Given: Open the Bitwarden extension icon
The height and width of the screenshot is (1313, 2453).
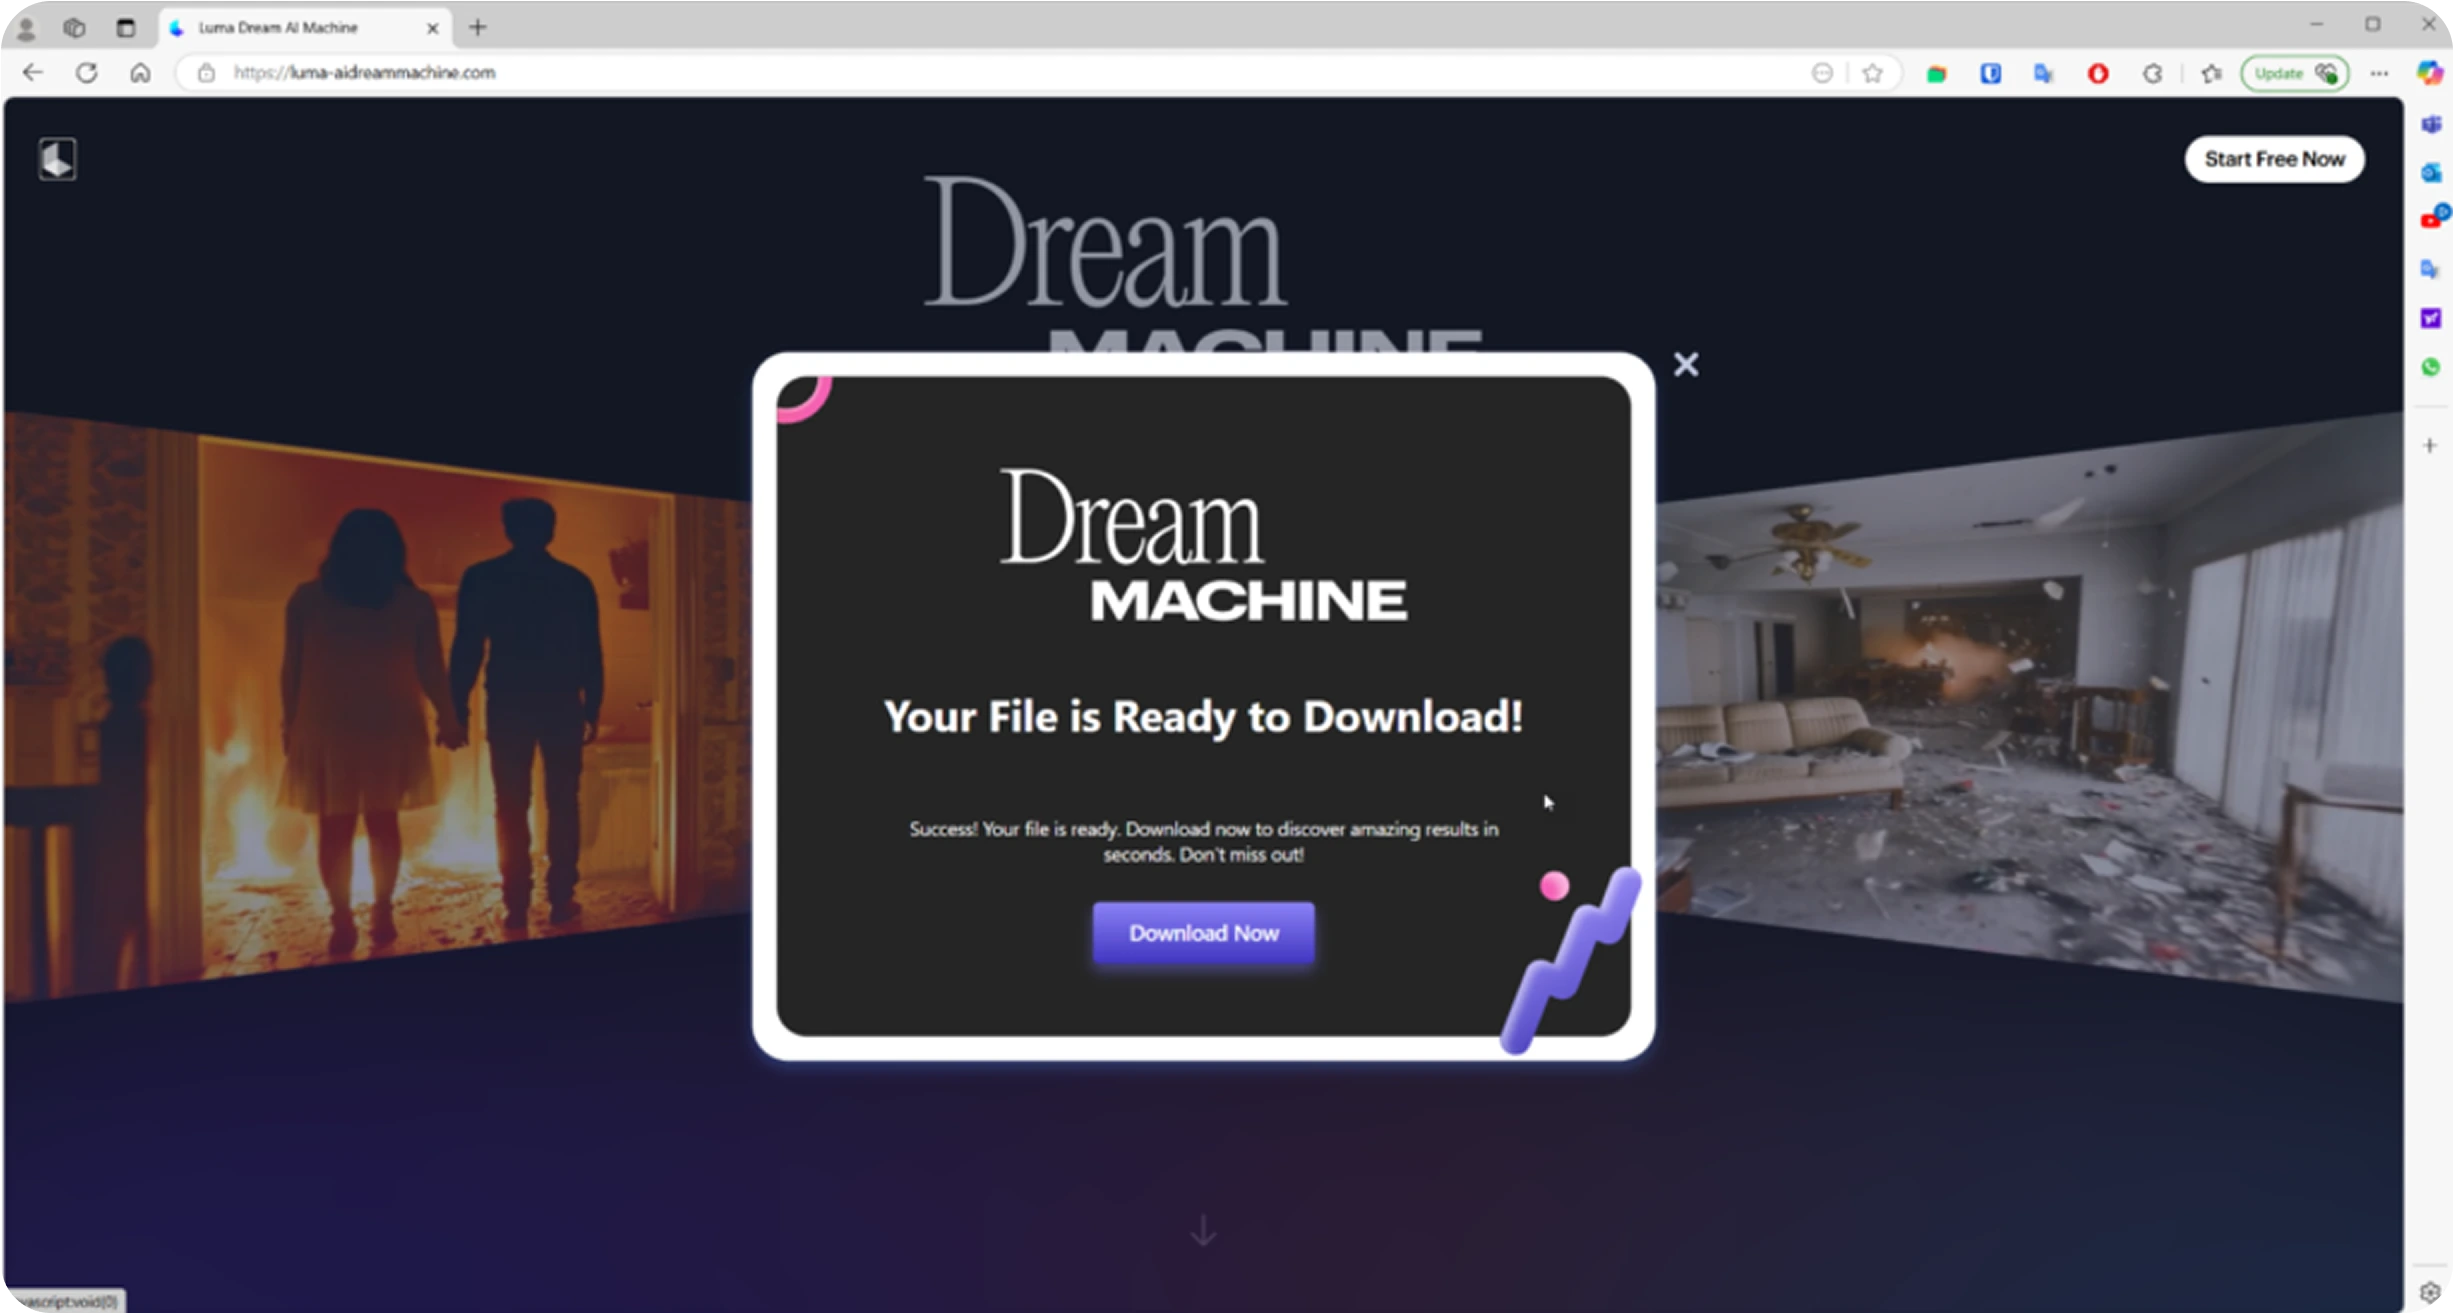Looking at the screenshot, I should (x=1990, y=73).
